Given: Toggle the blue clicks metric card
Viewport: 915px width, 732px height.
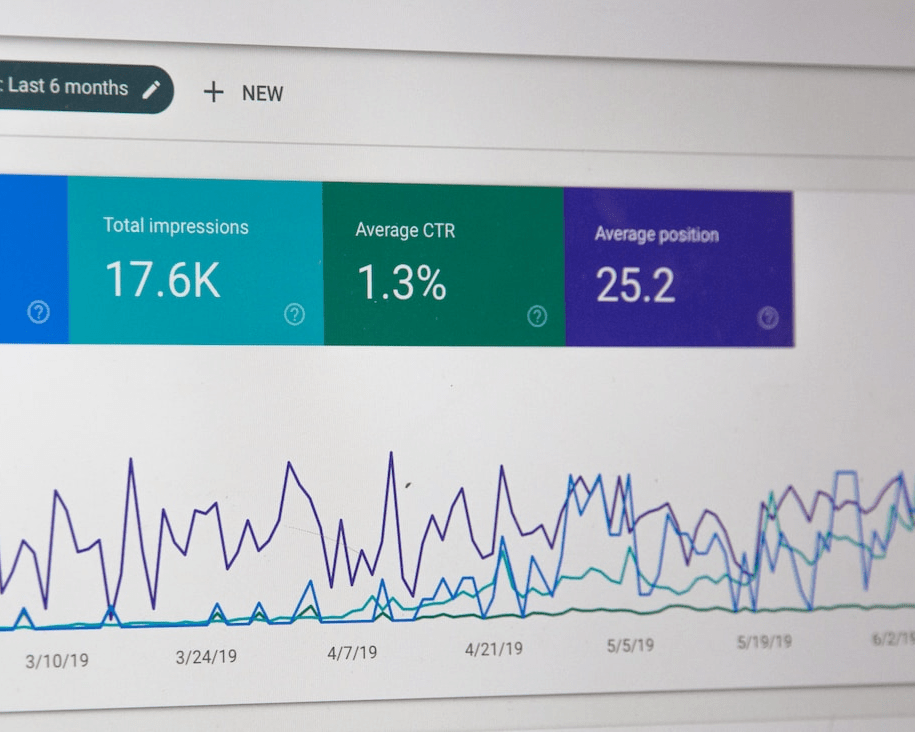Looking at the screenshot, I should pos(34,259).
